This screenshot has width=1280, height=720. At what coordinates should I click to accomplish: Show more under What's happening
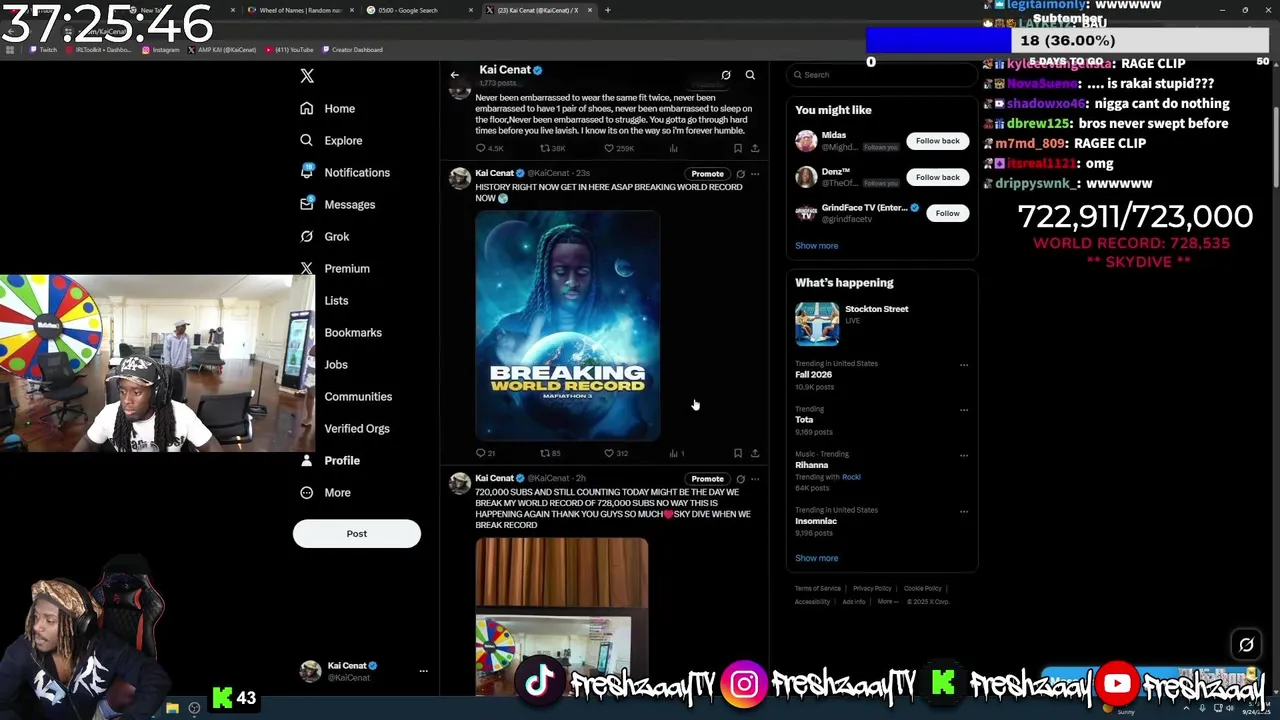click(x=817, y=558)
